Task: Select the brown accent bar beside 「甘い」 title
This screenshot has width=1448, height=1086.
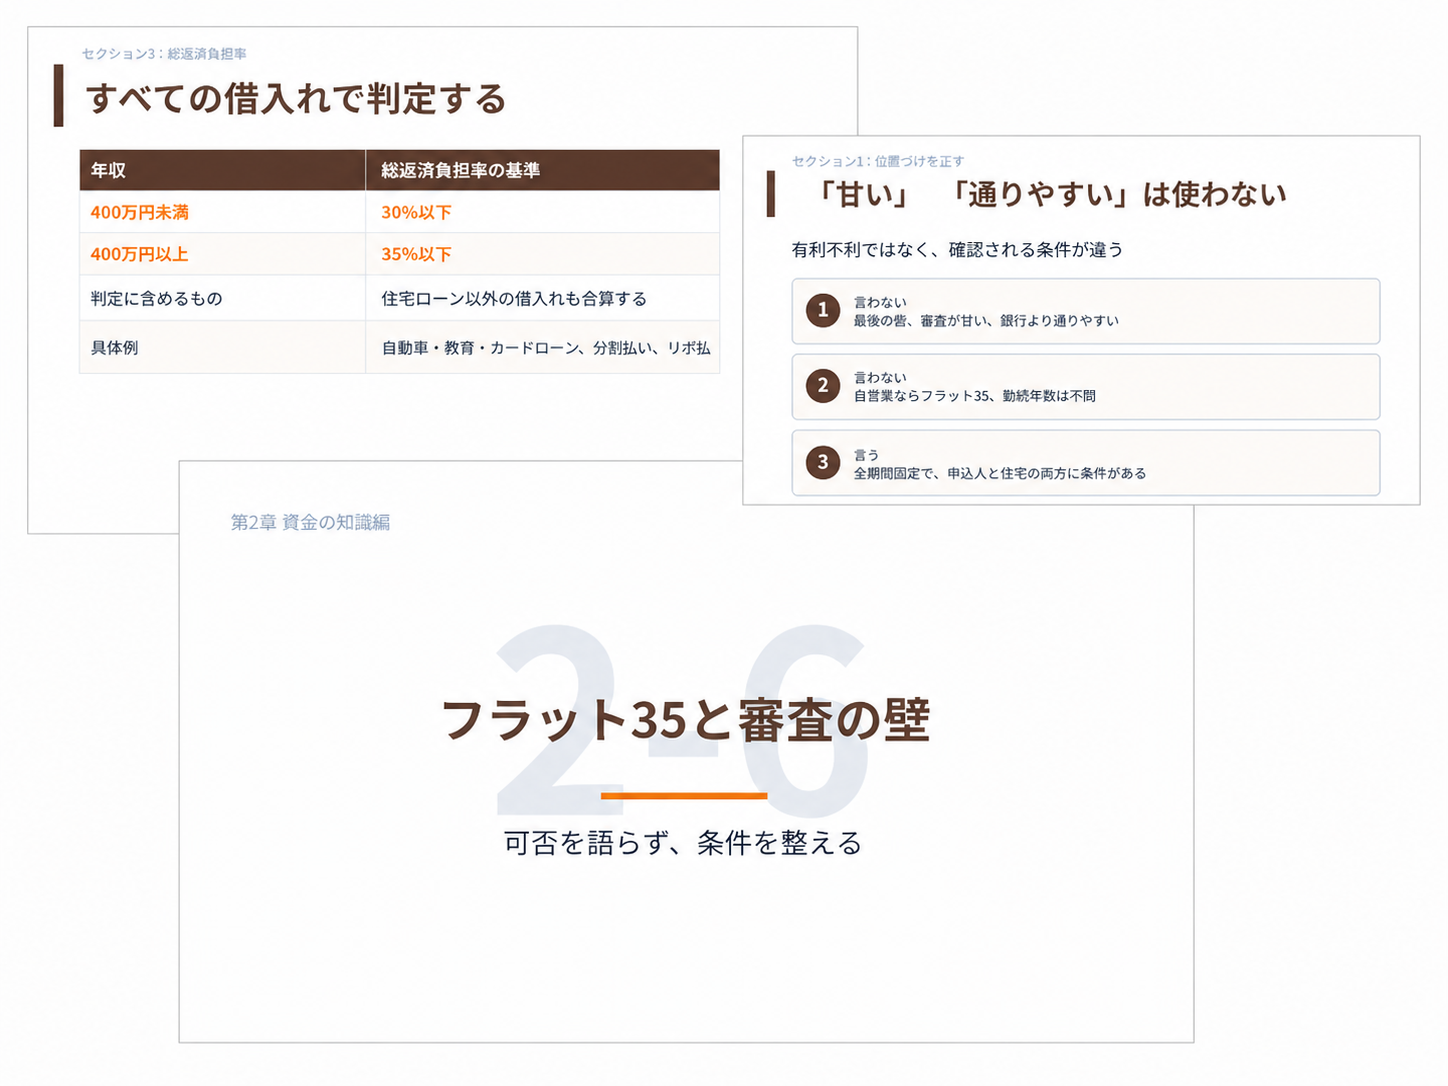Action: click(x=771, y=194)
